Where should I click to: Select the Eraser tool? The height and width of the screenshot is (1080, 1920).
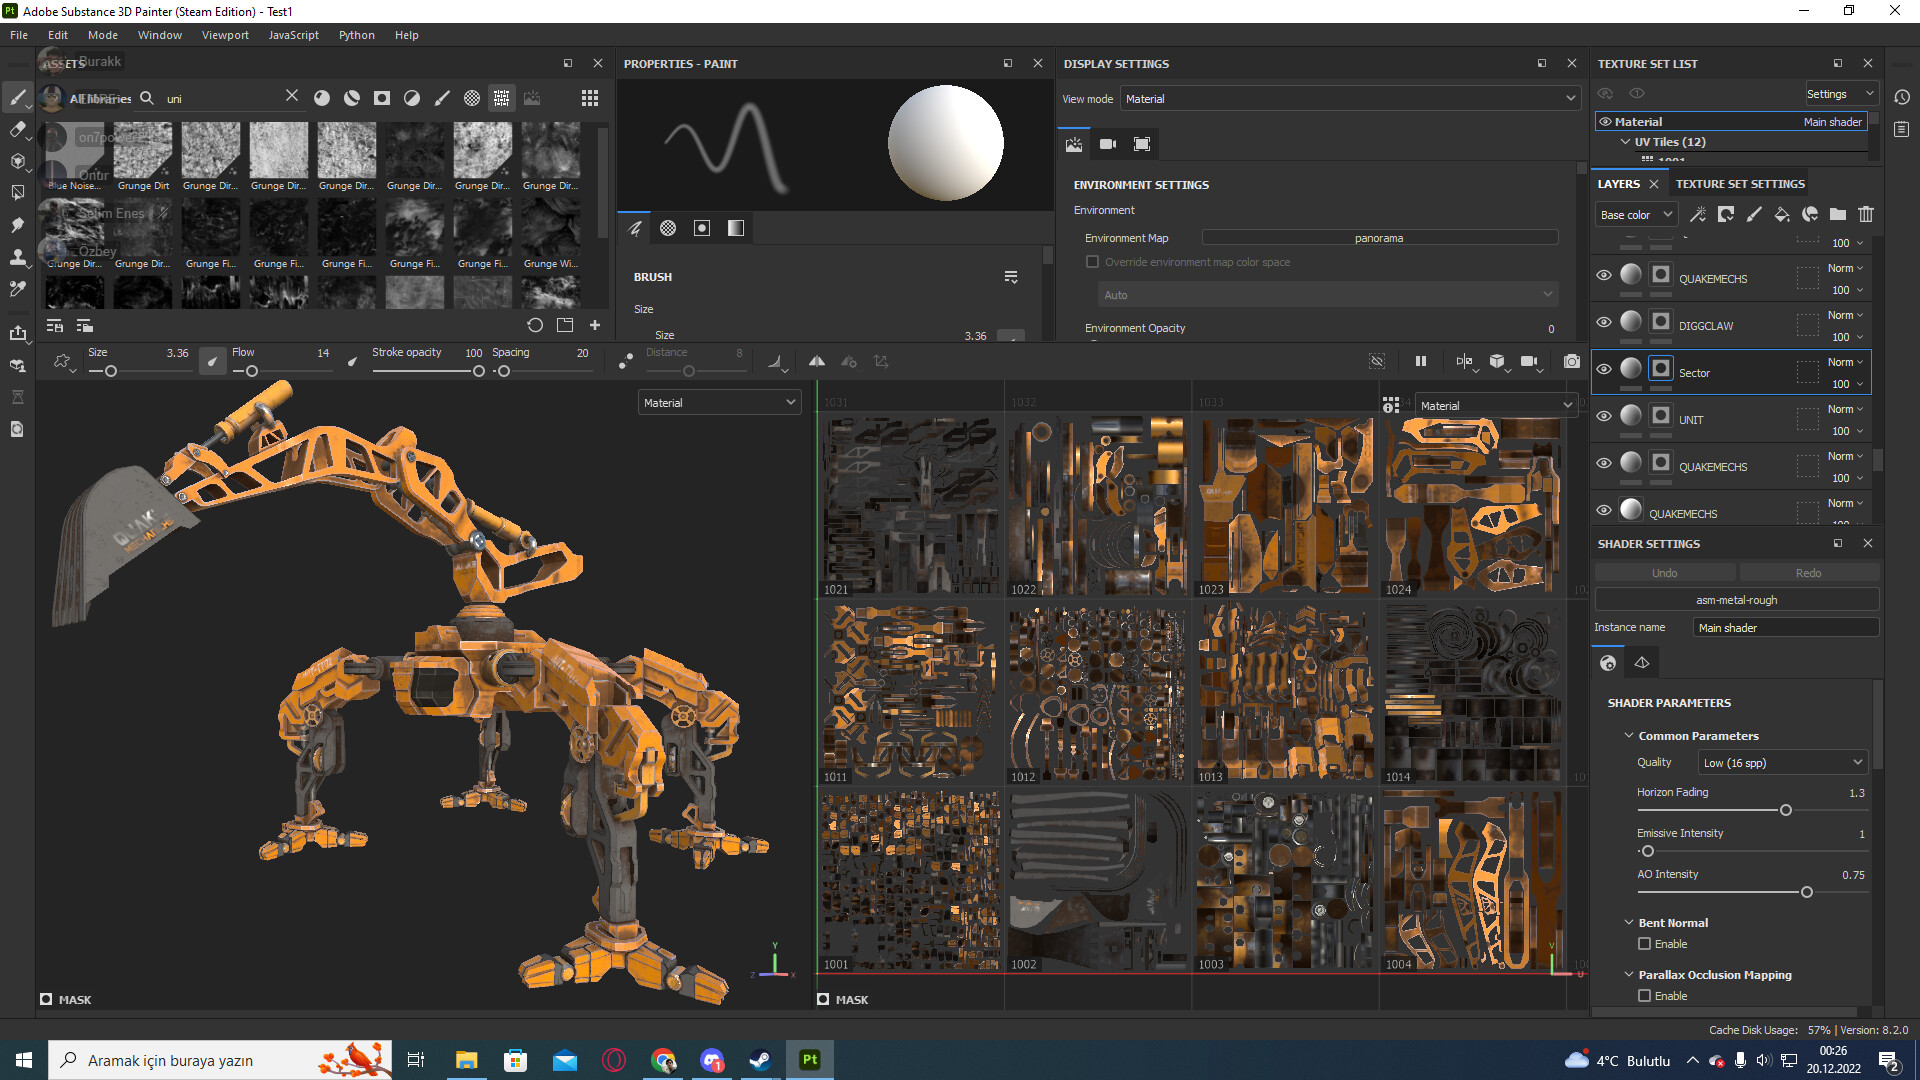point(18,130)
